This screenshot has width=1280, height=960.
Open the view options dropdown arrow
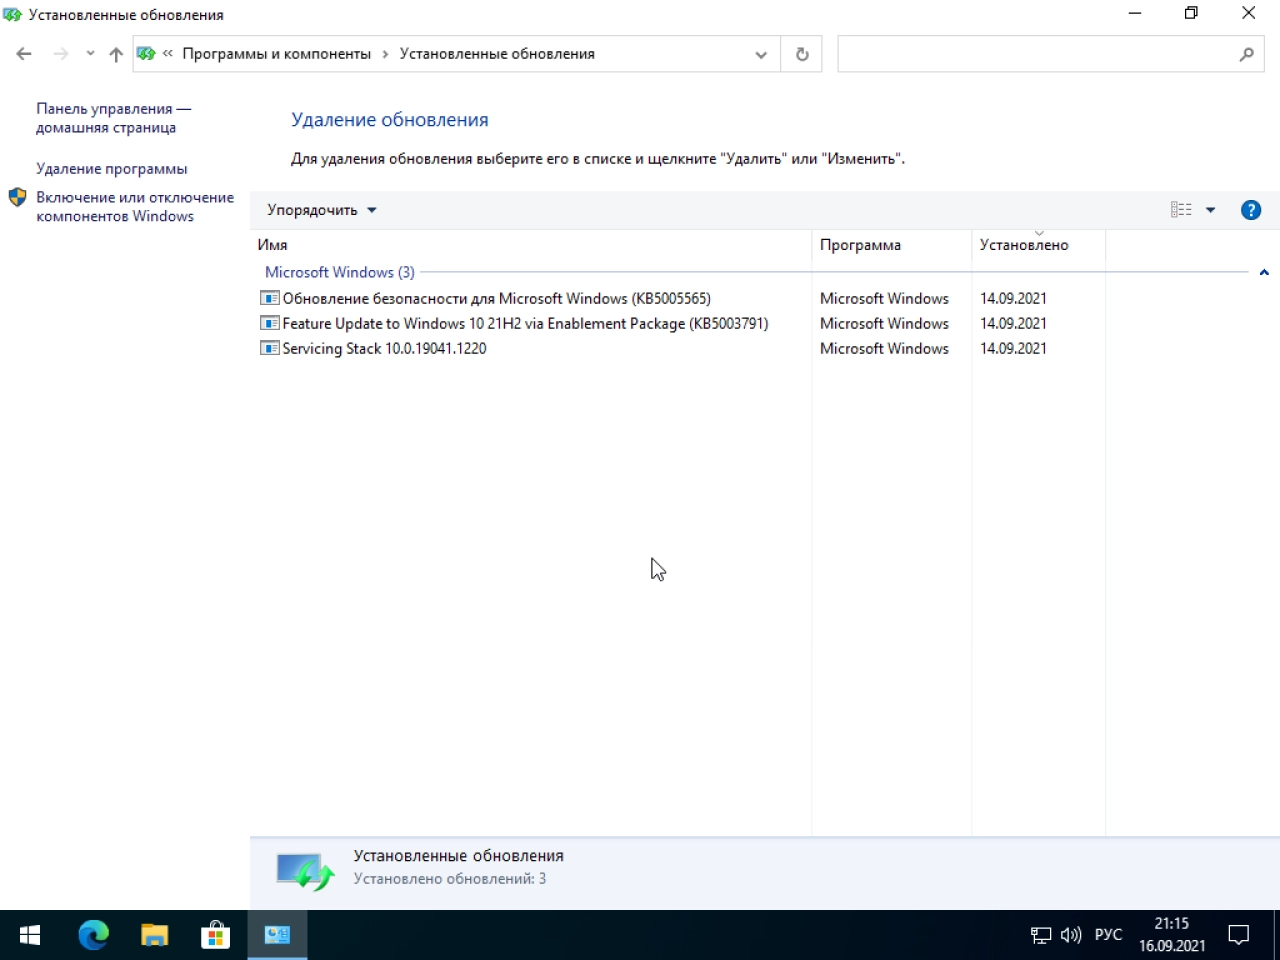tap(1210, 210)
